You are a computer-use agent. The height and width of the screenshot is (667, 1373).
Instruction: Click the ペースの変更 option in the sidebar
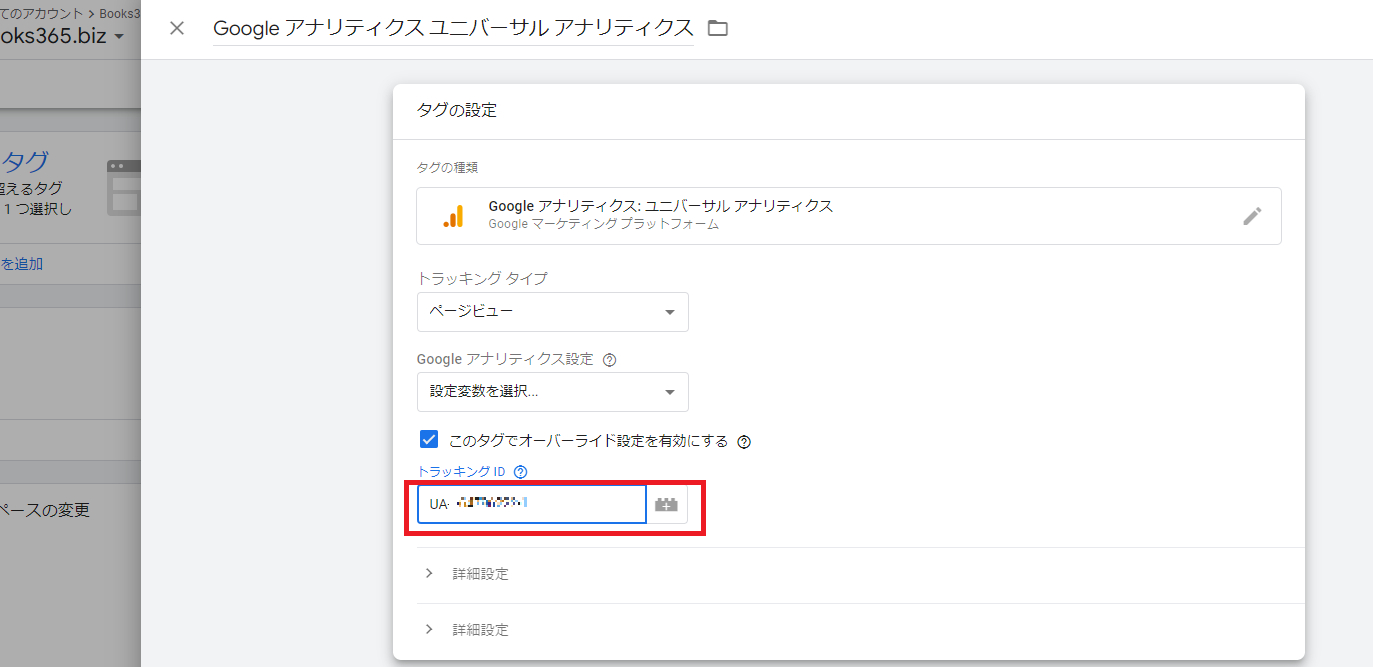(44, 508)
